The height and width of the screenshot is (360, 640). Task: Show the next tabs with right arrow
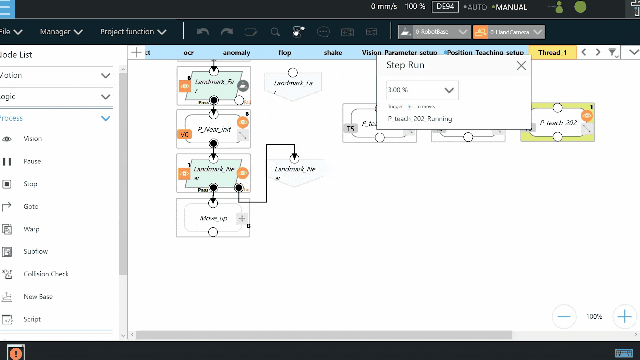click(x=598, y=52)
